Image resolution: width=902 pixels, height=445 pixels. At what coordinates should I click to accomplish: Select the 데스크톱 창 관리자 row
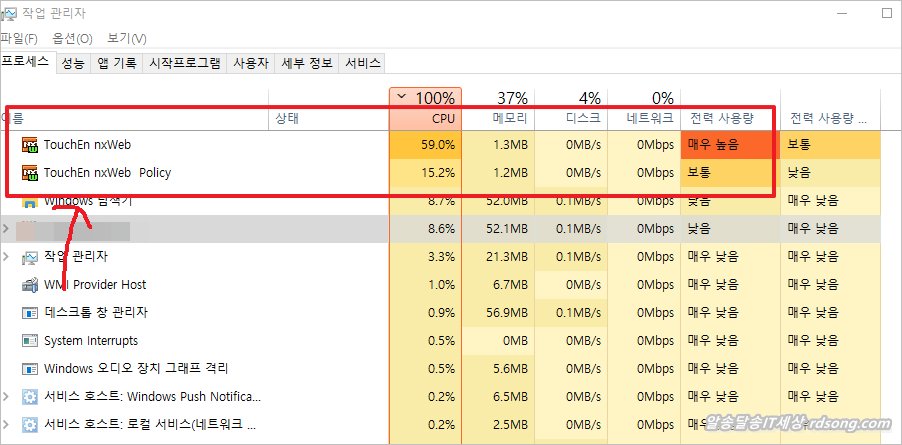tap(440, 313)
